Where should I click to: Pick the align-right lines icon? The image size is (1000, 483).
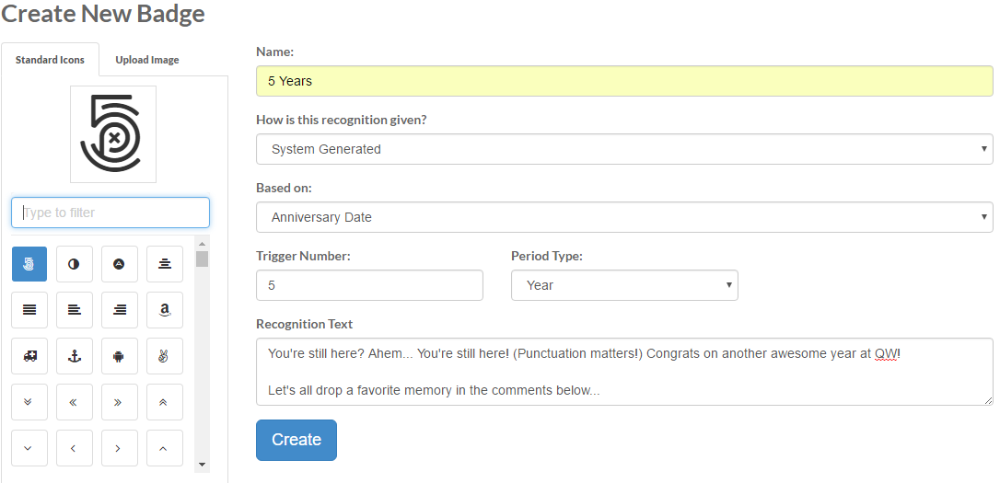[x=119, y=310]
